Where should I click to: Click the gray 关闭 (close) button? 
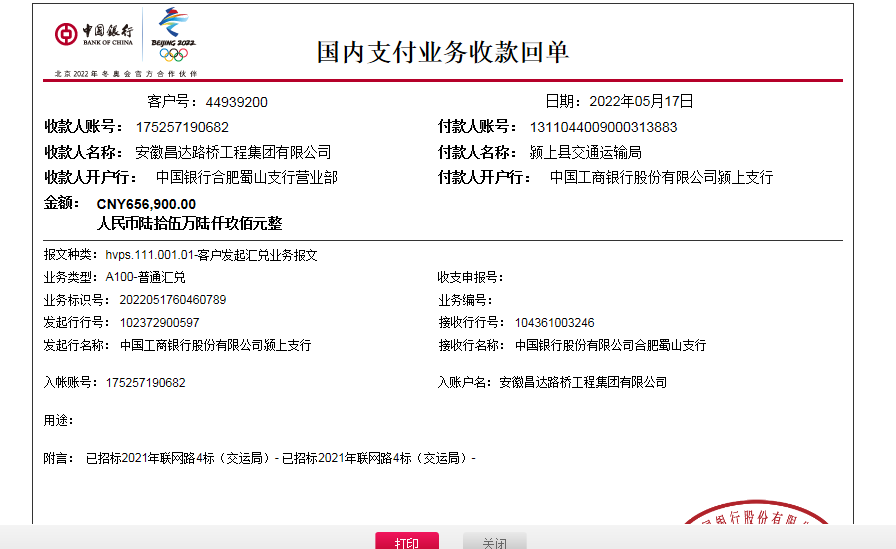pos(494,541)
